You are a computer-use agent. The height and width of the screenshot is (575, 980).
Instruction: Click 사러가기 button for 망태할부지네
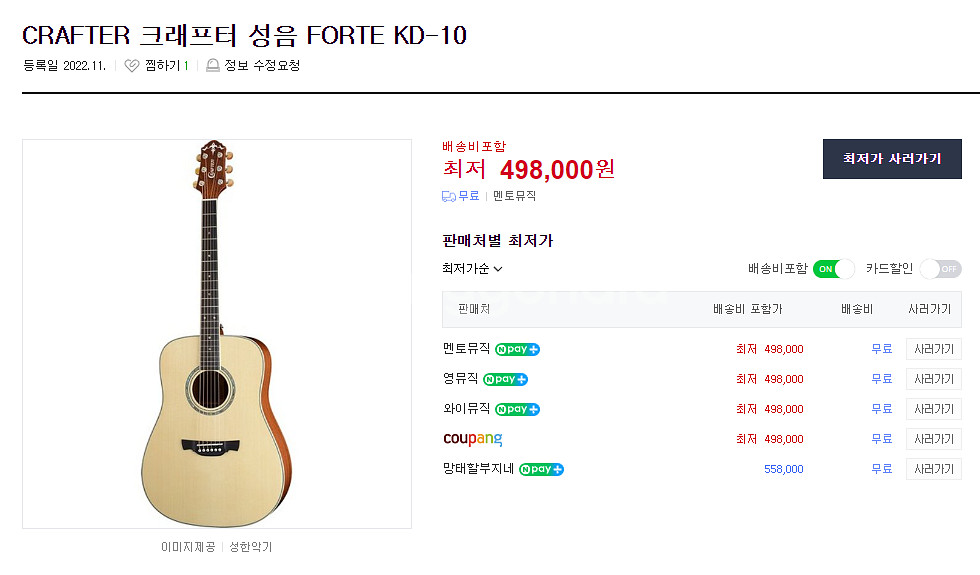point(933,469)
